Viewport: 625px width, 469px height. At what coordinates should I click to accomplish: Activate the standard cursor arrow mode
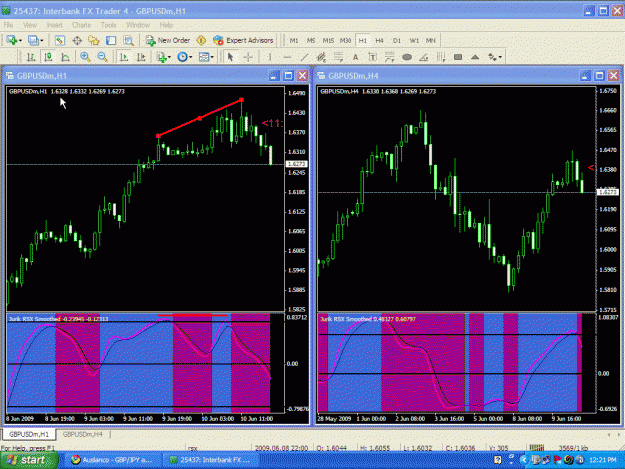(x=230, y=57)
